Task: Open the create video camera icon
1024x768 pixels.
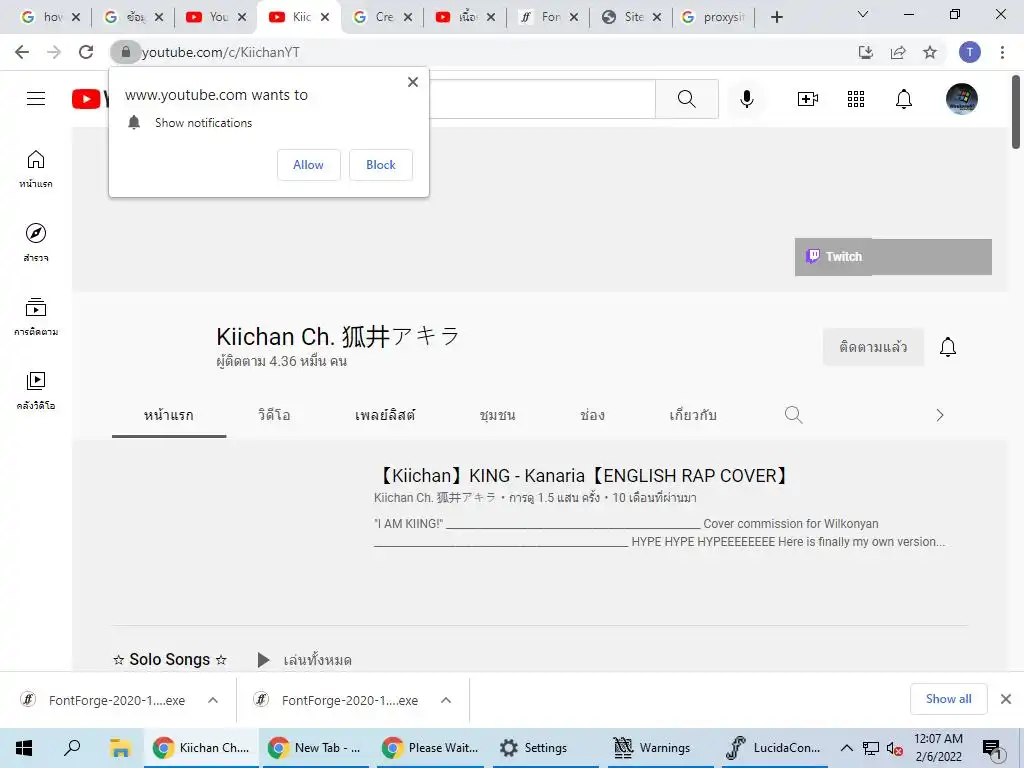Action: pyautogui.click(x=808, y=99)
